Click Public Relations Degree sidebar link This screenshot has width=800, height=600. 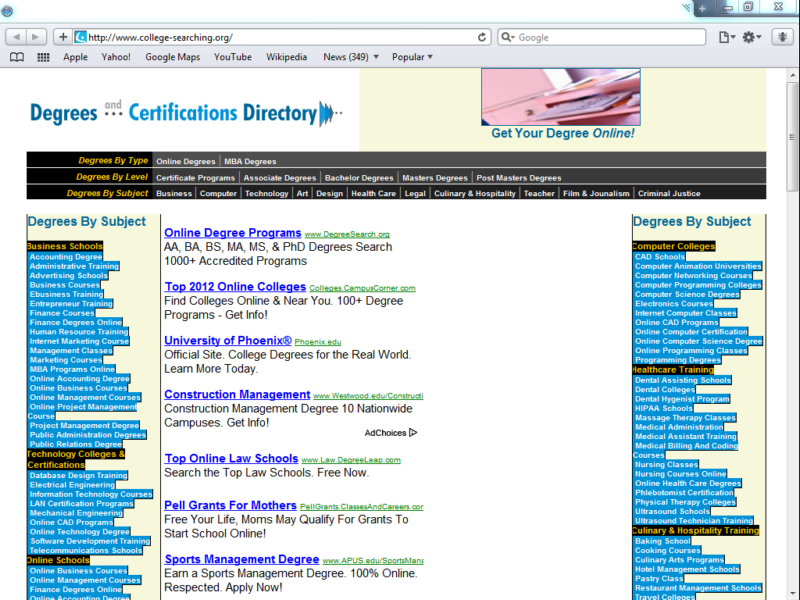[x=76, y=444]
